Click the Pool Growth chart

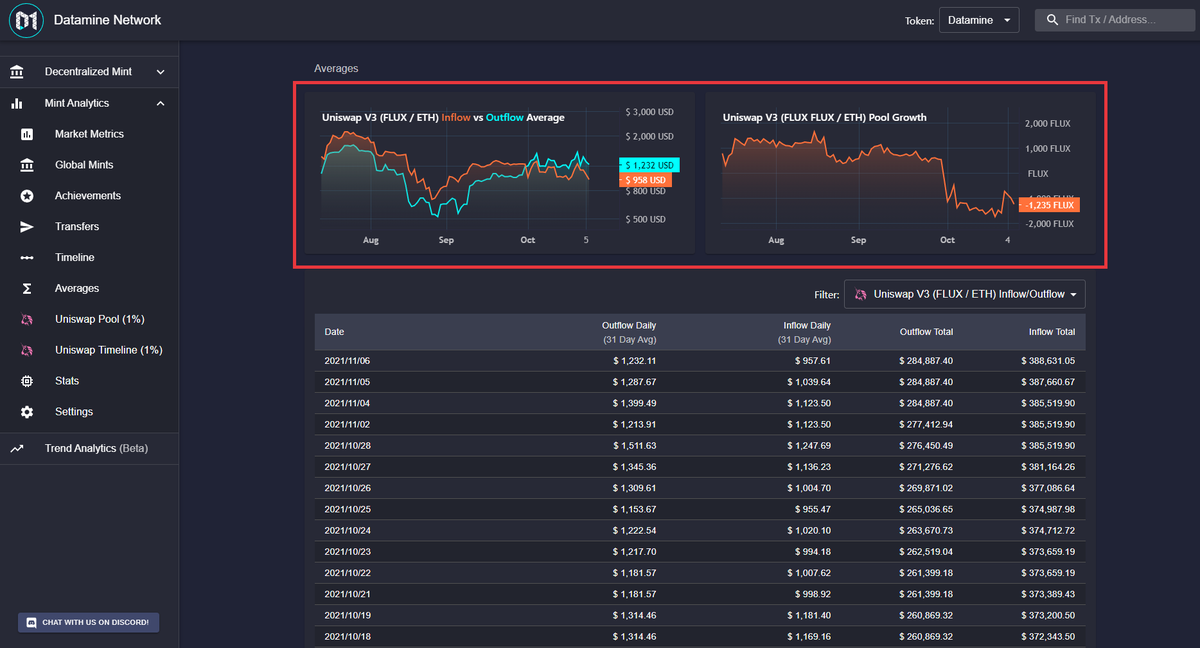point(899,173)
